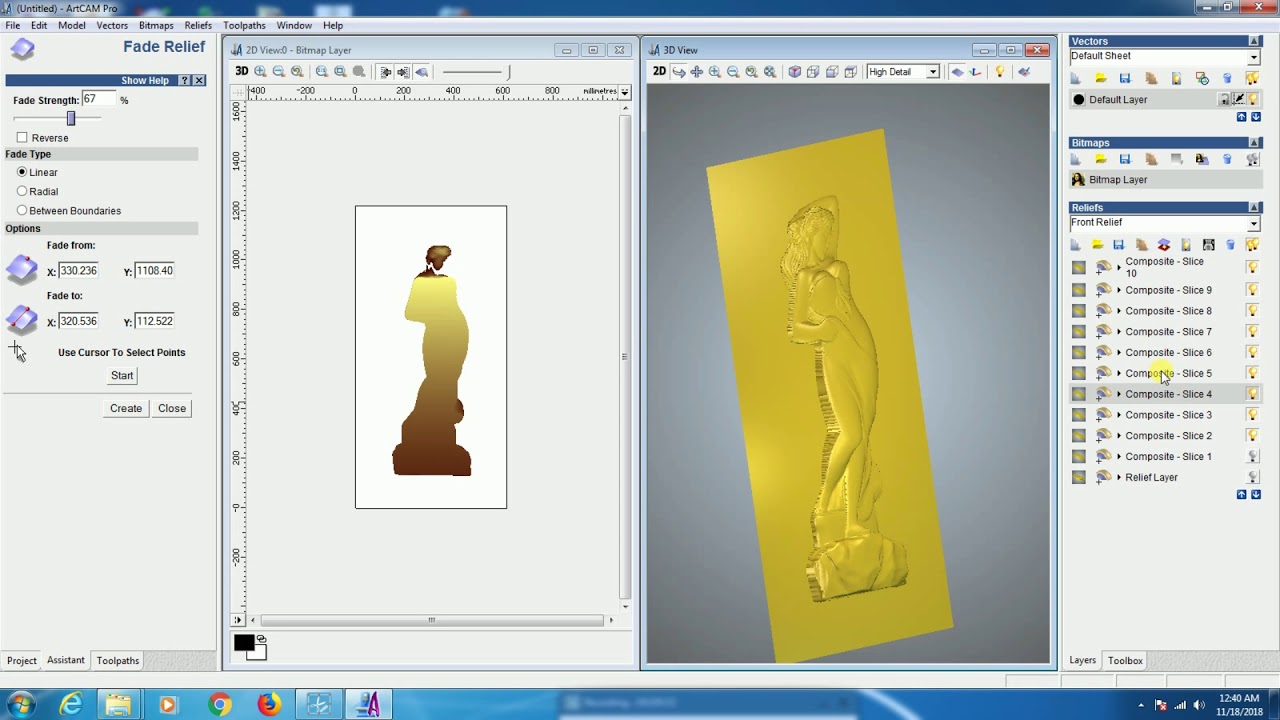Select the pan tool in 3D View

(697, 71)
